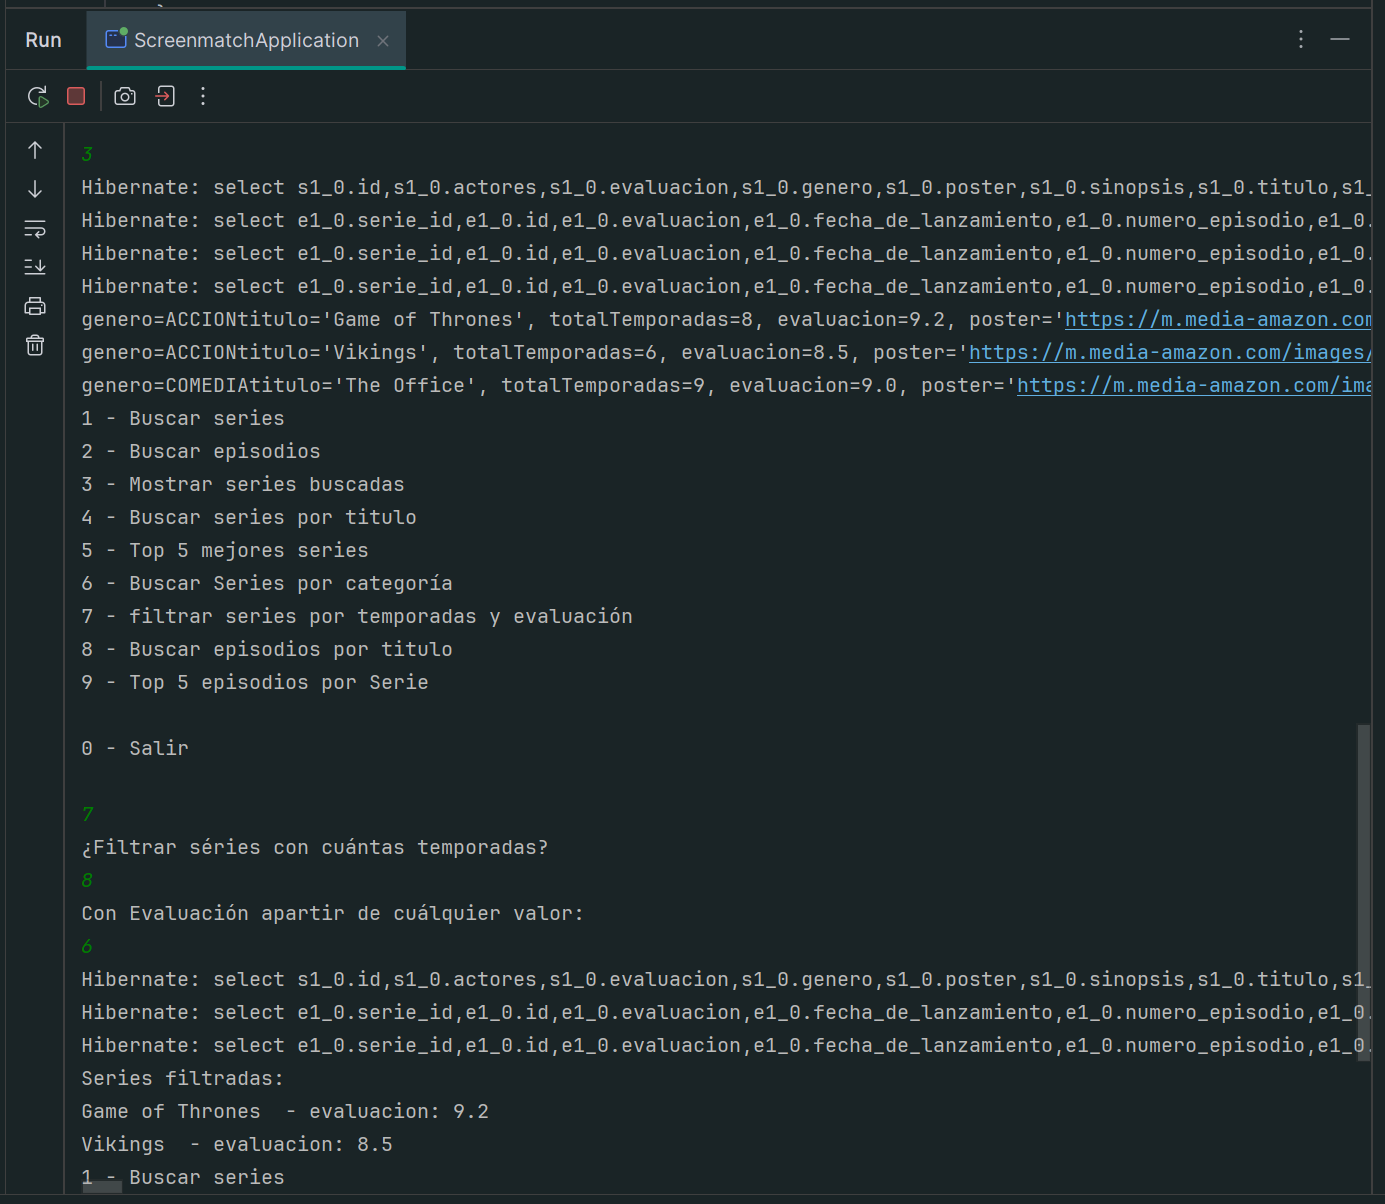The image size is (1385, 1204).
Task: Click '5 - Top 5 mejores series' line
Action: click(x=225, y=551)
